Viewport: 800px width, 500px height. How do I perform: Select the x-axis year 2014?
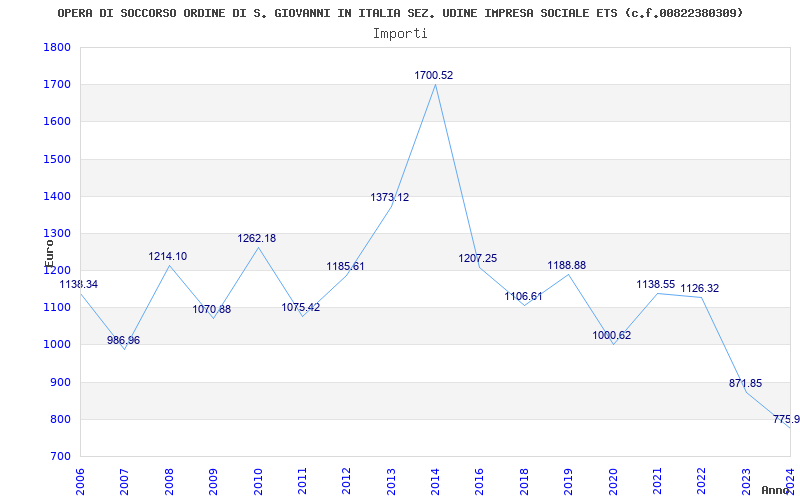[x=435, y=481]
